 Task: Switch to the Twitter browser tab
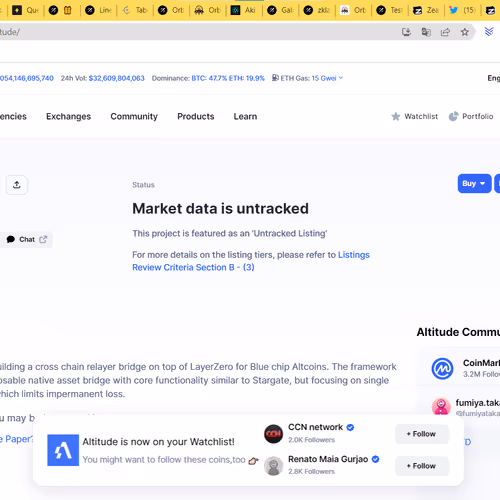click(463, 10)
